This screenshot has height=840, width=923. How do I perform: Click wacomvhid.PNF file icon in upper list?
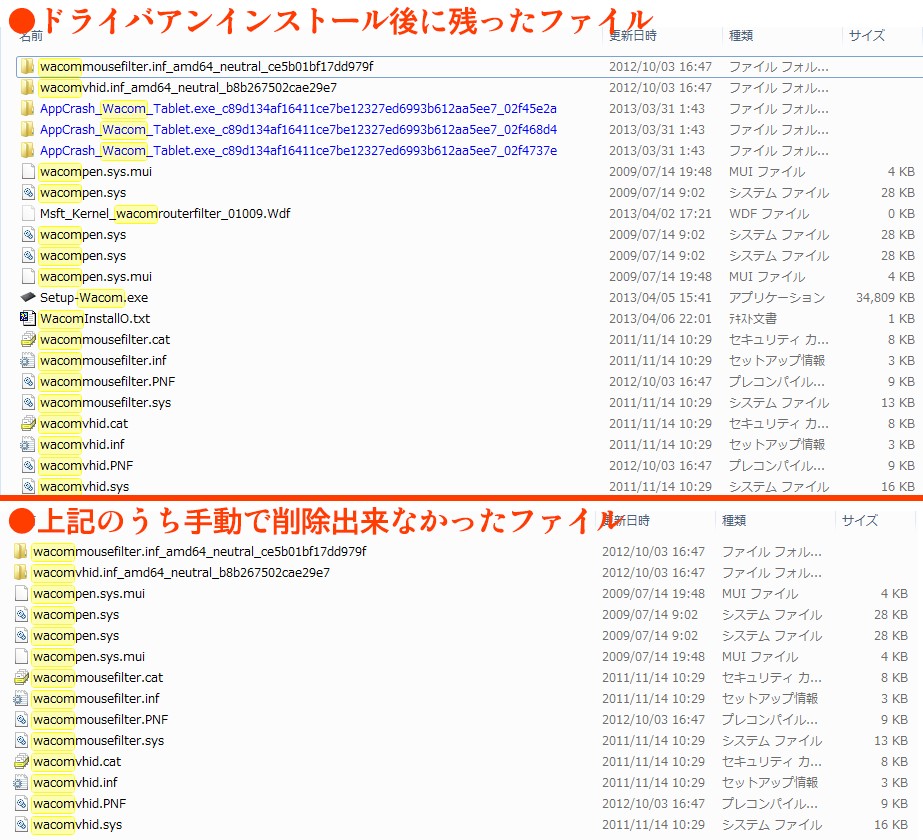[28, 466]
